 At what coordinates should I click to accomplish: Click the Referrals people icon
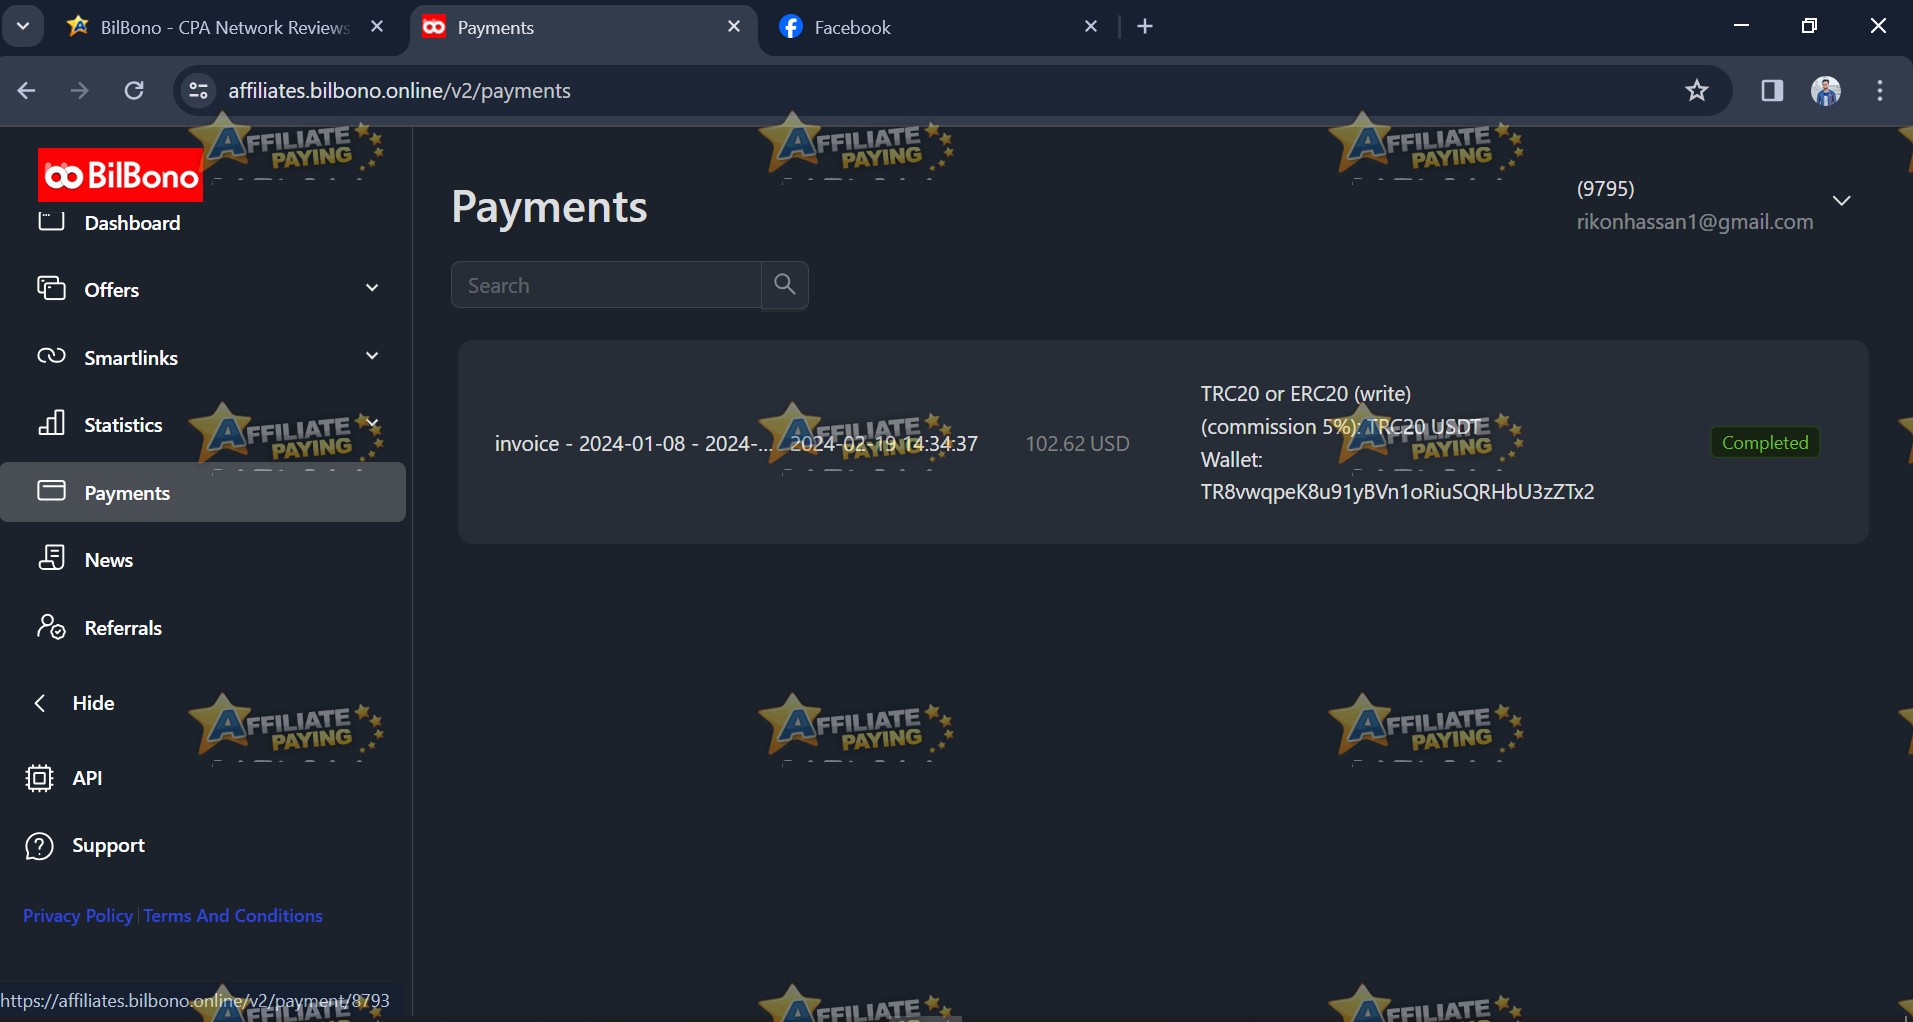[51, 627]
